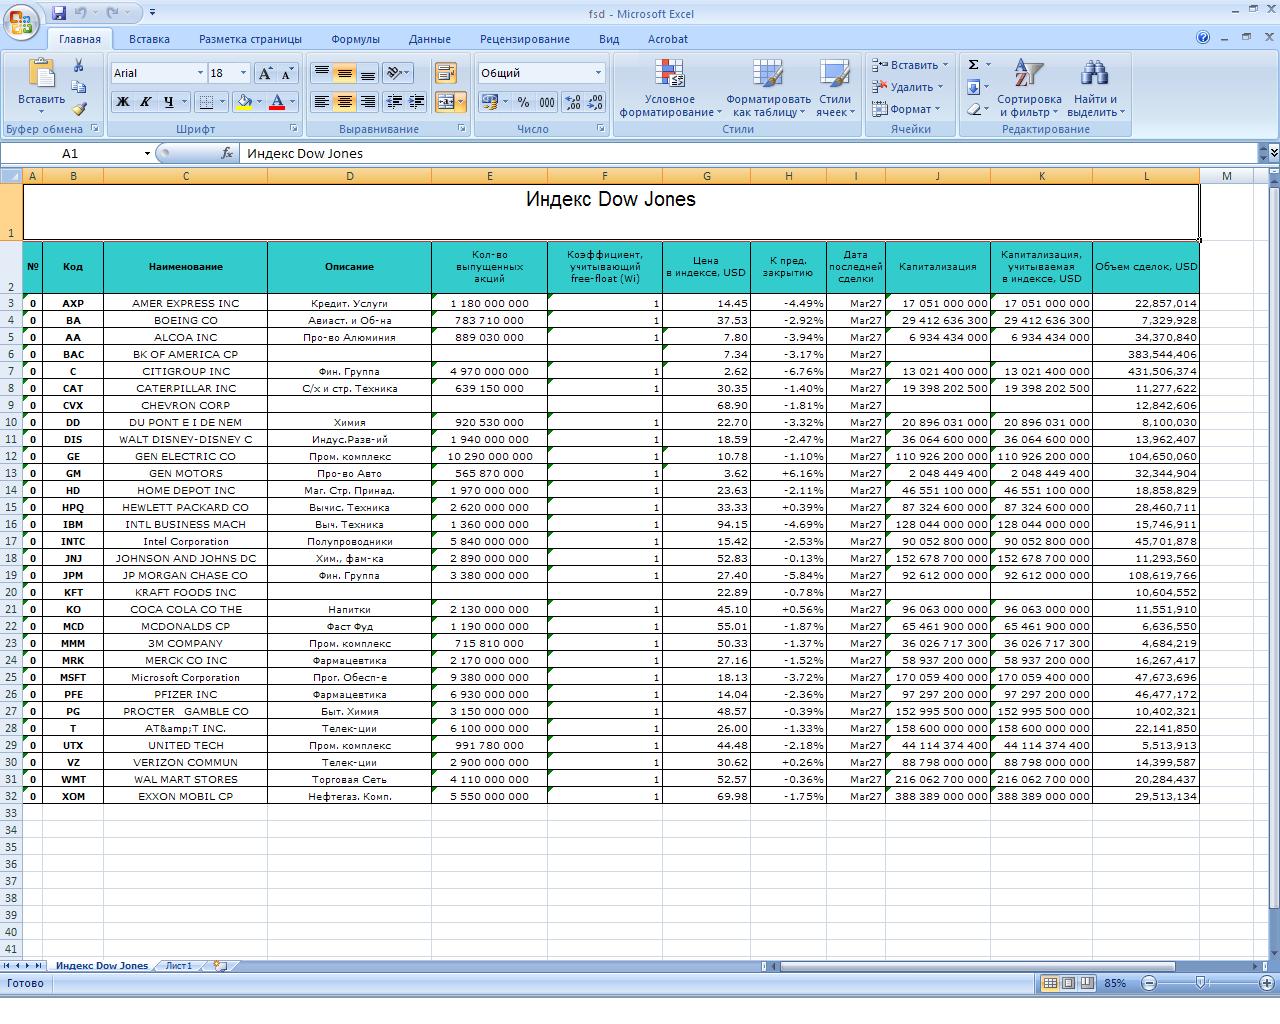Click Удалить button in Ячейки group
Screen dimensions: 1280x1024
click(907, 87)
